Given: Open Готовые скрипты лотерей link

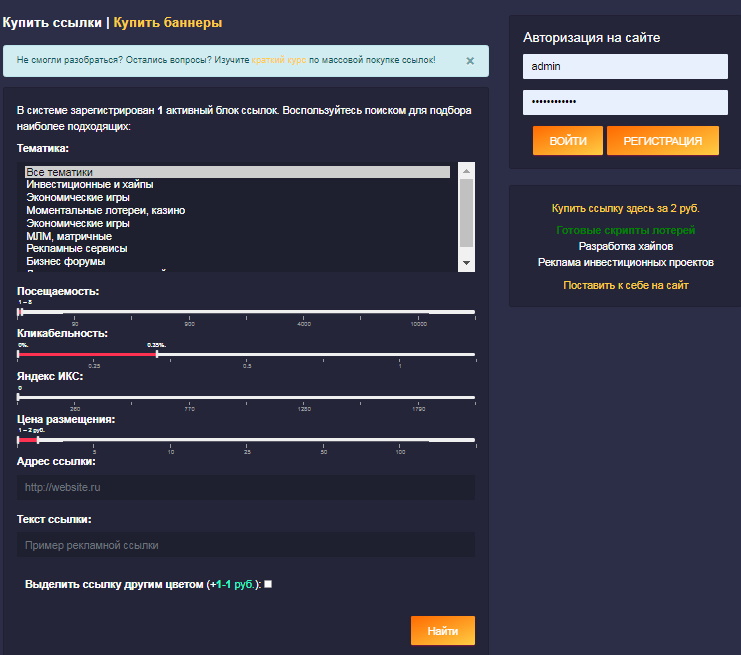Looking at the screenshot, I should [x=625, y=230].
